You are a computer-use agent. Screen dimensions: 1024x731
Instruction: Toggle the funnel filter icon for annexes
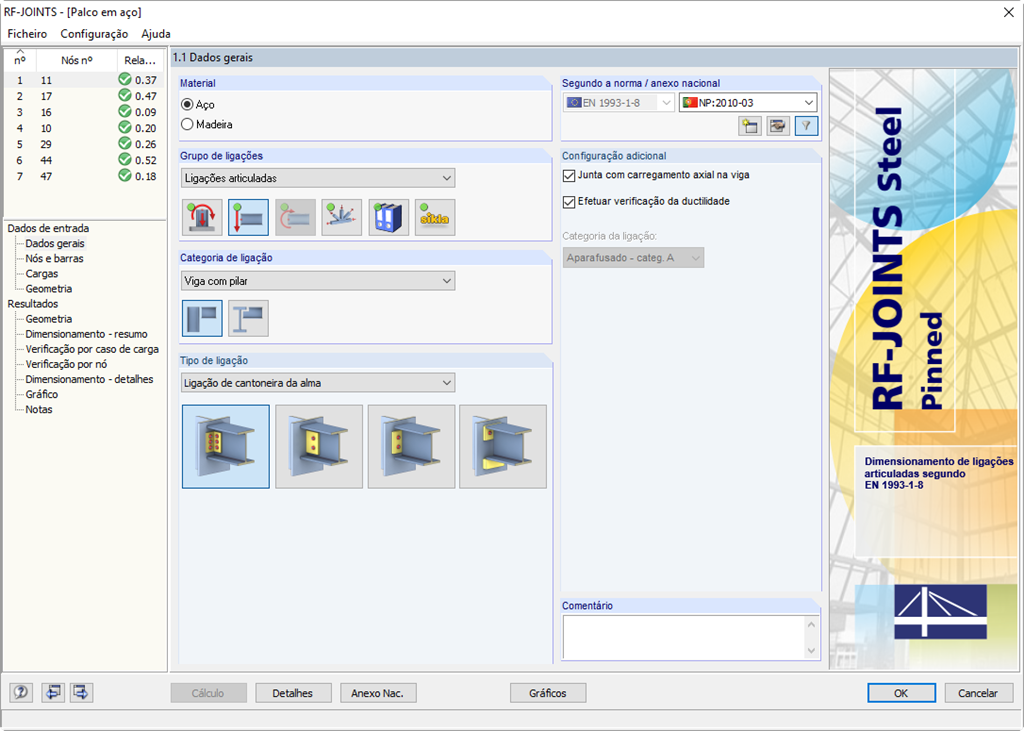(x=807, y=126)
